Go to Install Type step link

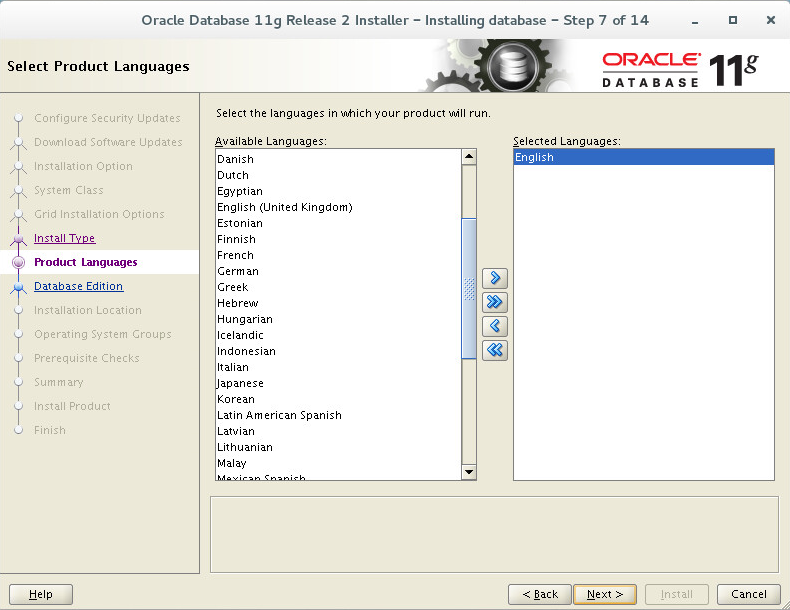coord(64,238)
